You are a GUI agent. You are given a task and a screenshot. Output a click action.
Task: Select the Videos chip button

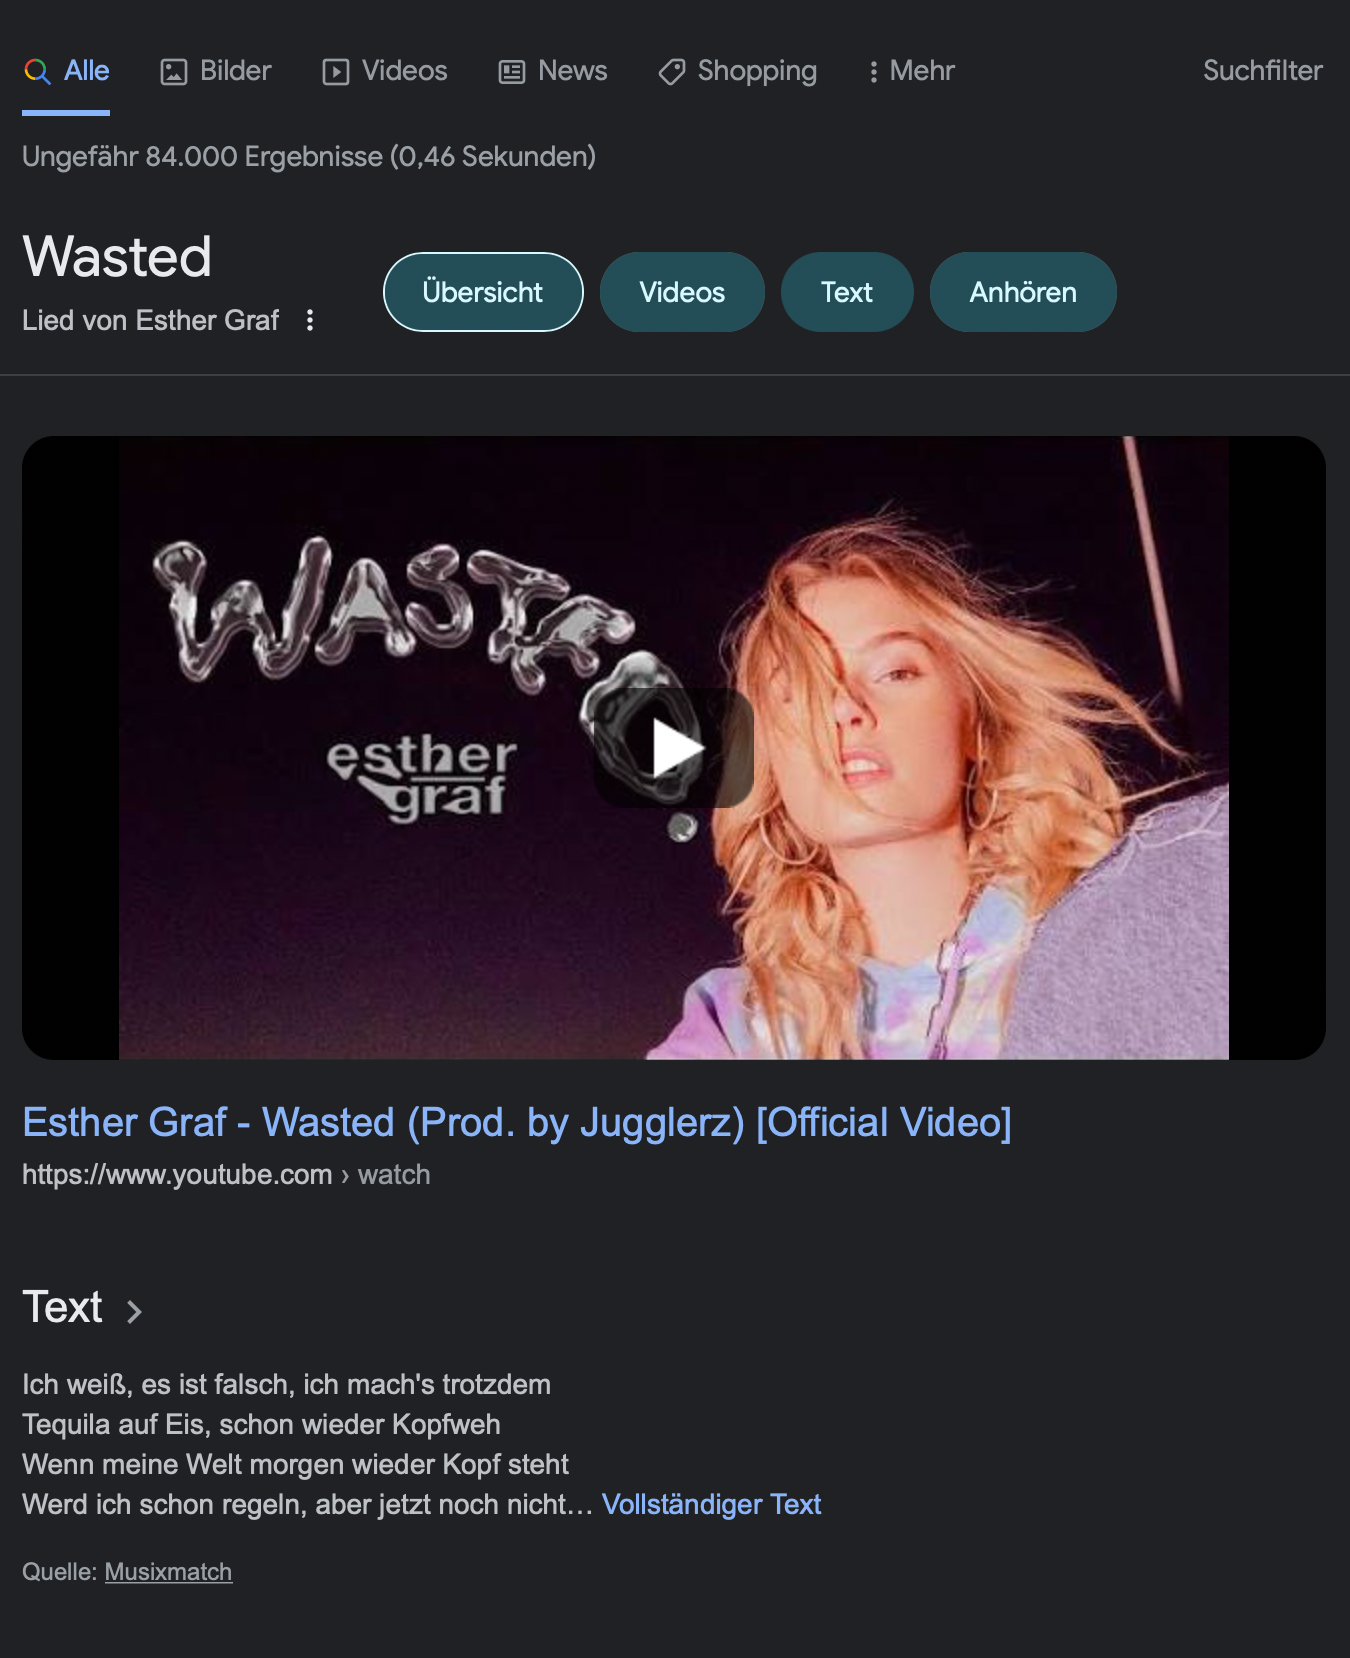point(682,292)
